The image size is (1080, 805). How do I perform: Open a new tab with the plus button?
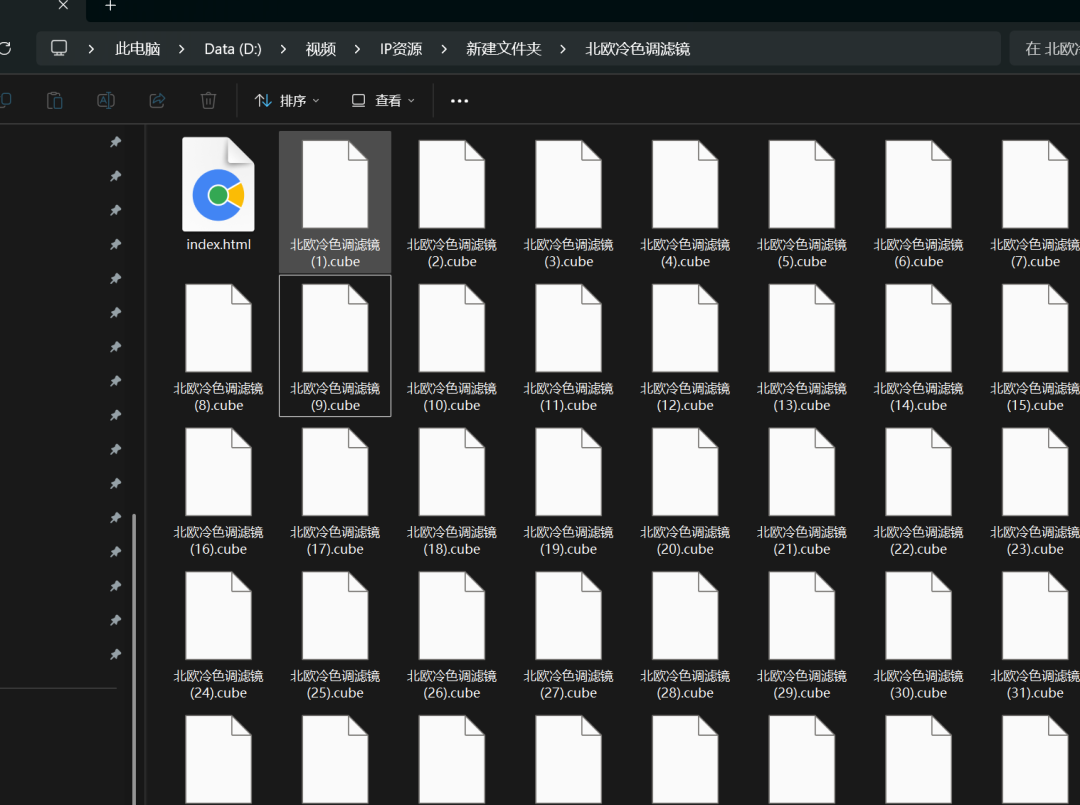pos(110,6)
